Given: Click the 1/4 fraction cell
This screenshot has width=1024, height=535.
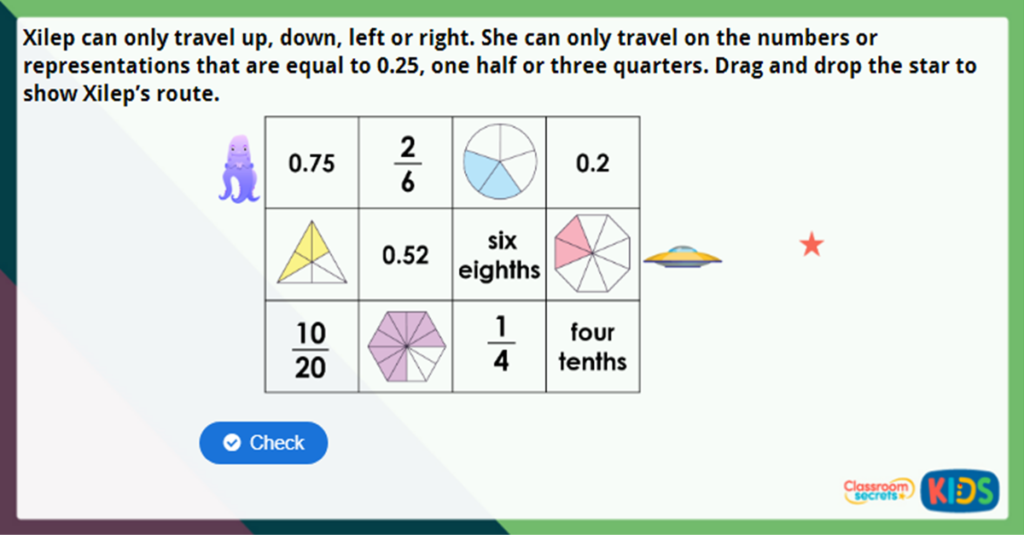Looking at the screenshot, I should click(x=500, y=348).
